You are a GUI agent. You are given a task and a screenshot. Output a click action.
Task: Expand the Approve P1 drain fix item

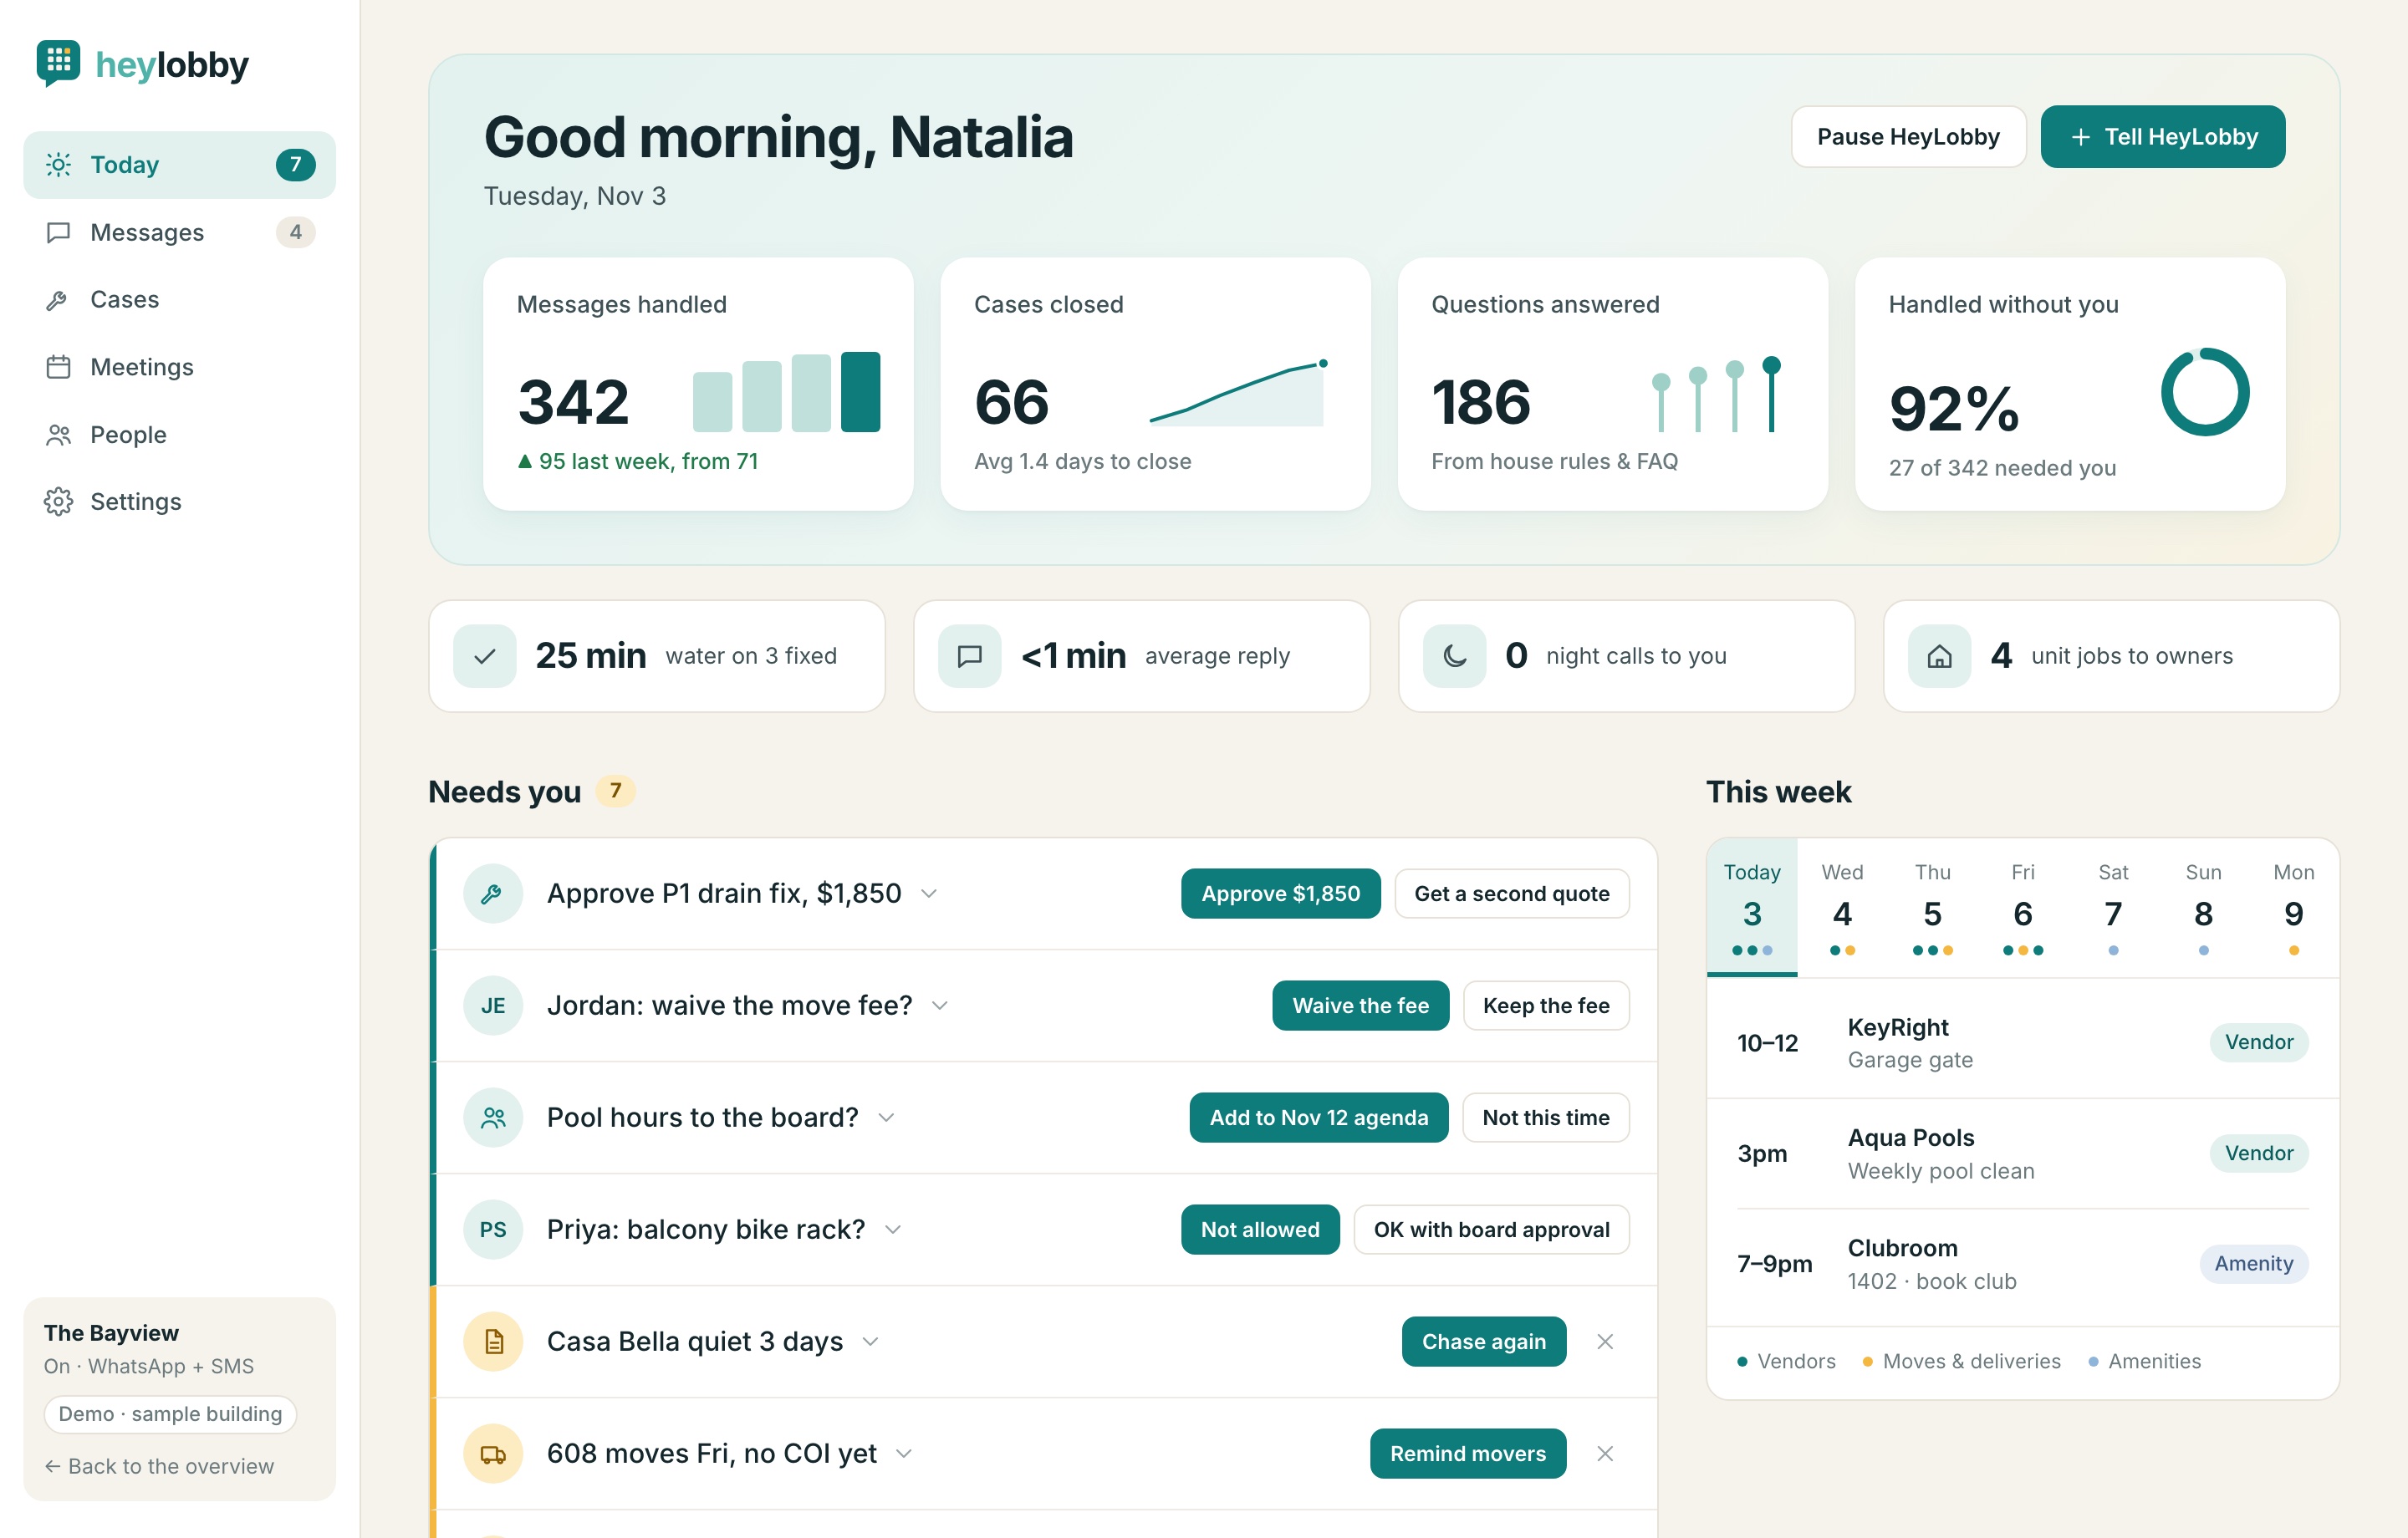(929, 893)
